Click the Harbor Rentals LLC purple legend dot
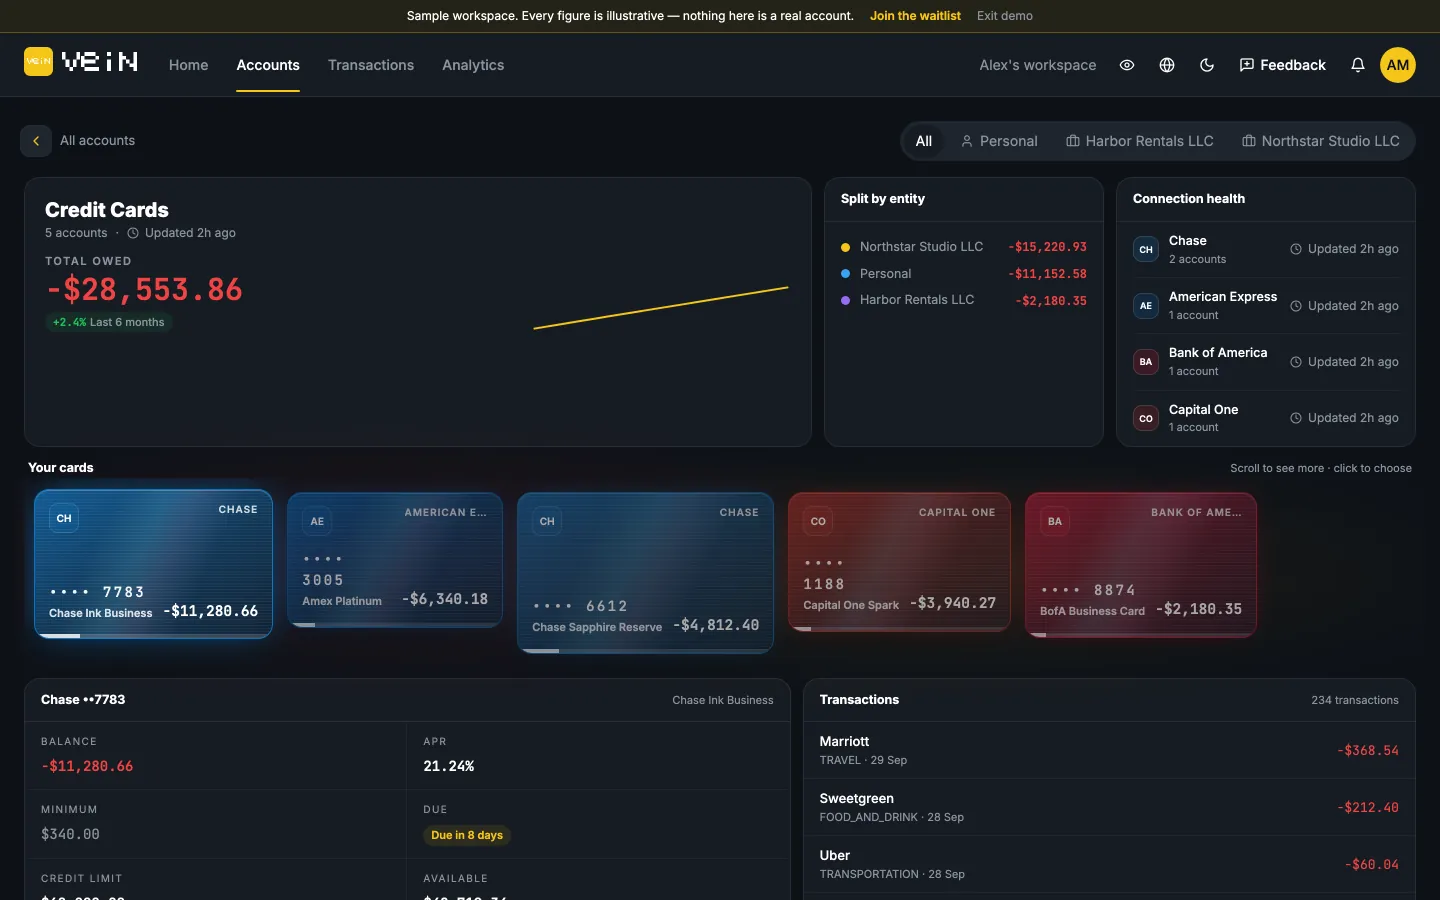 pyautogui.click(x=845, y=300)
